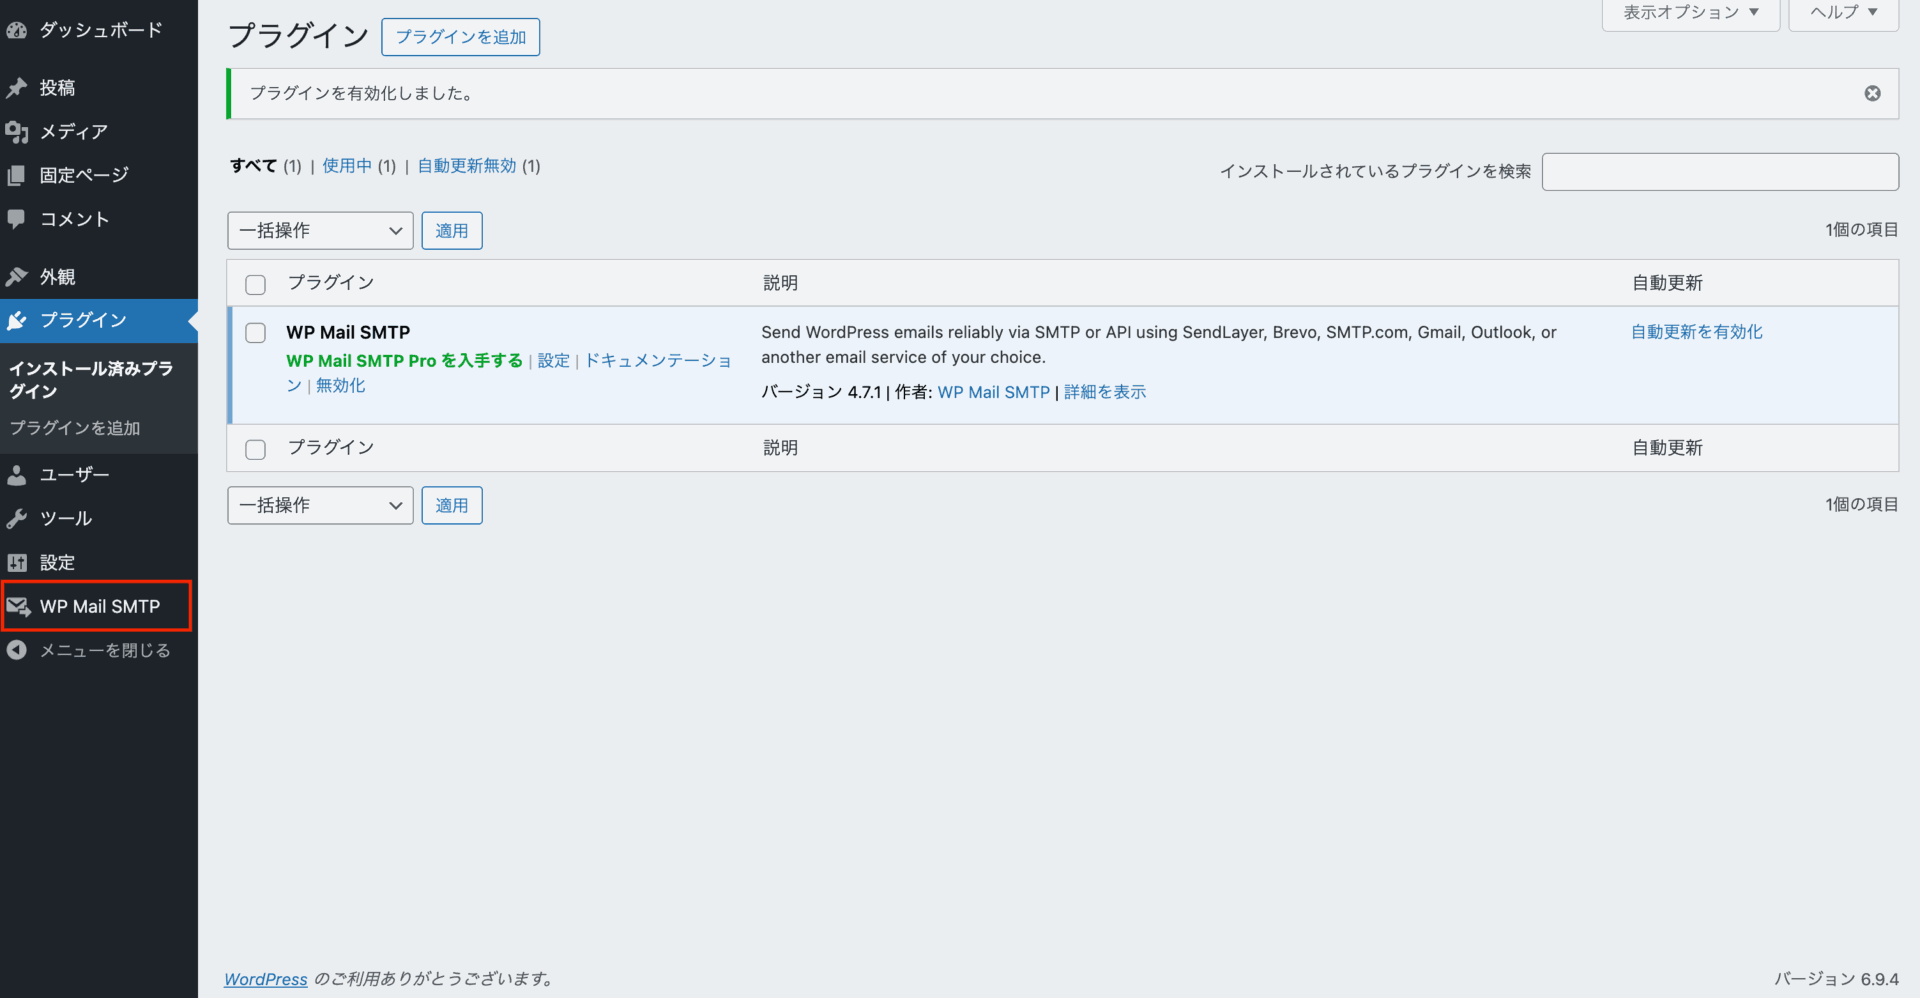
Task: Open the bottom bulk actions dropdown
Action: [x=320, y=506]
